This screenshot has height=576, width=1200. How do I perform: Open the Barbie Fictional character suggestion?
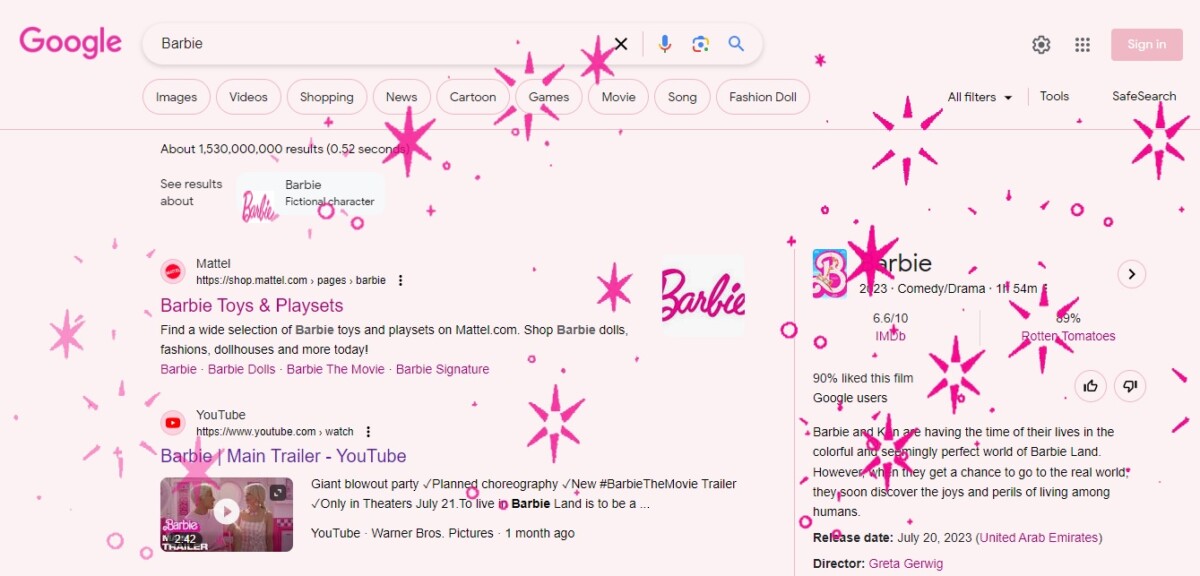click(x=310, y=194)
